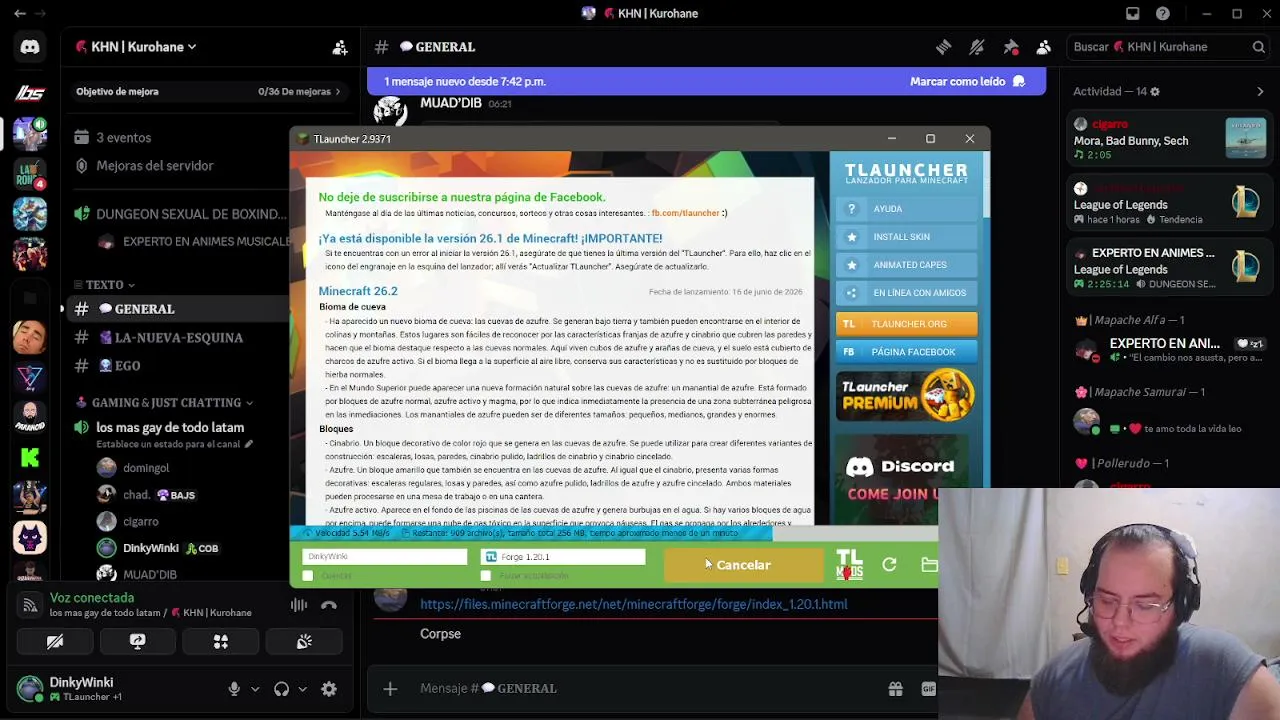The image size is (1280, 720).
Task: Mute the microphone
Action: click(x=234, y=689)
